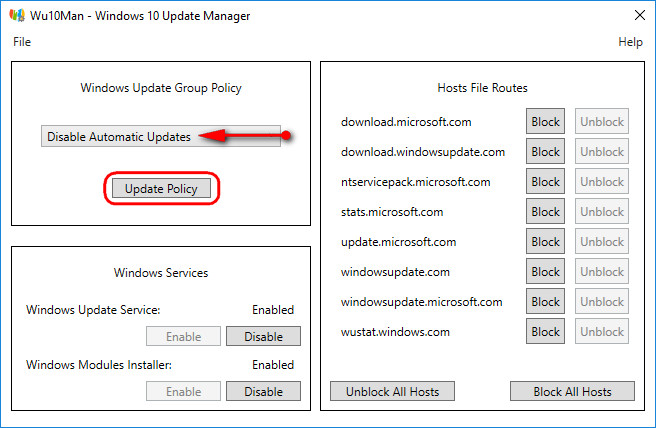Open the Disable Automatic Updates dropdown
656x428 pixels.
point(161,136)
